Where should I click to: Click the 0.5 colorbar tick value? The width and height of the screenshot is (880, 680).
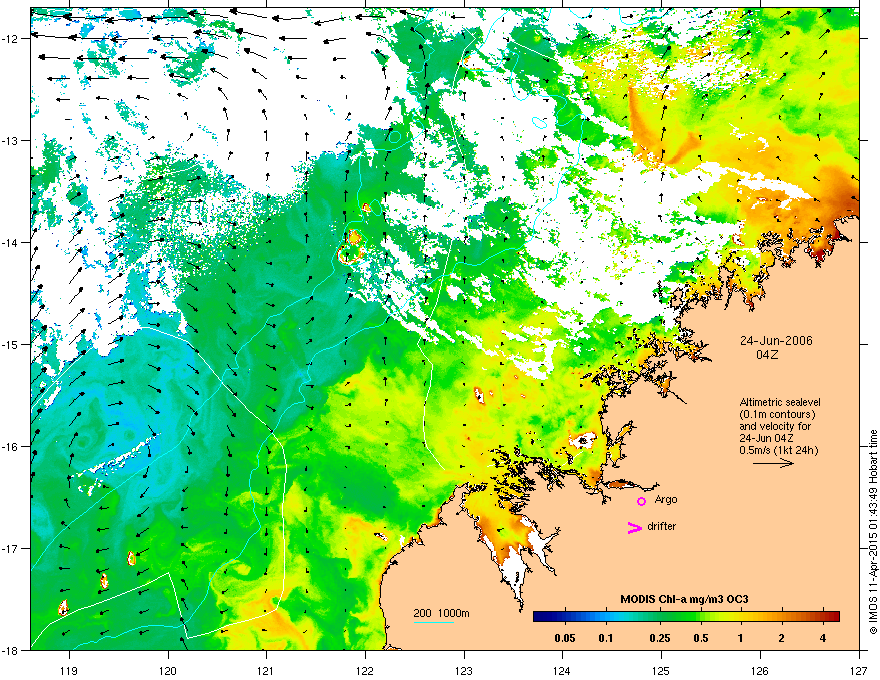[701, 638]
